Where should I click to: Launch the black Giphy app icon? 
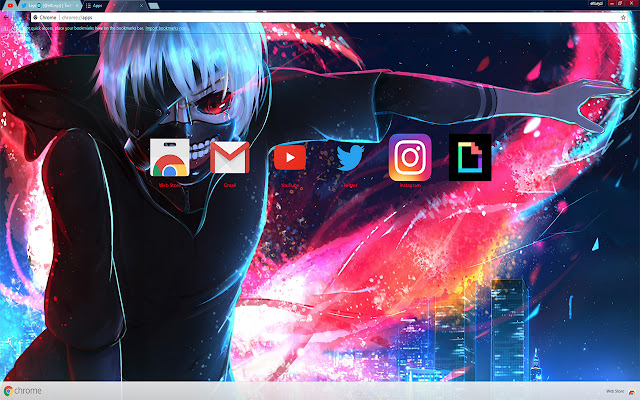click(x=470, y=157)
